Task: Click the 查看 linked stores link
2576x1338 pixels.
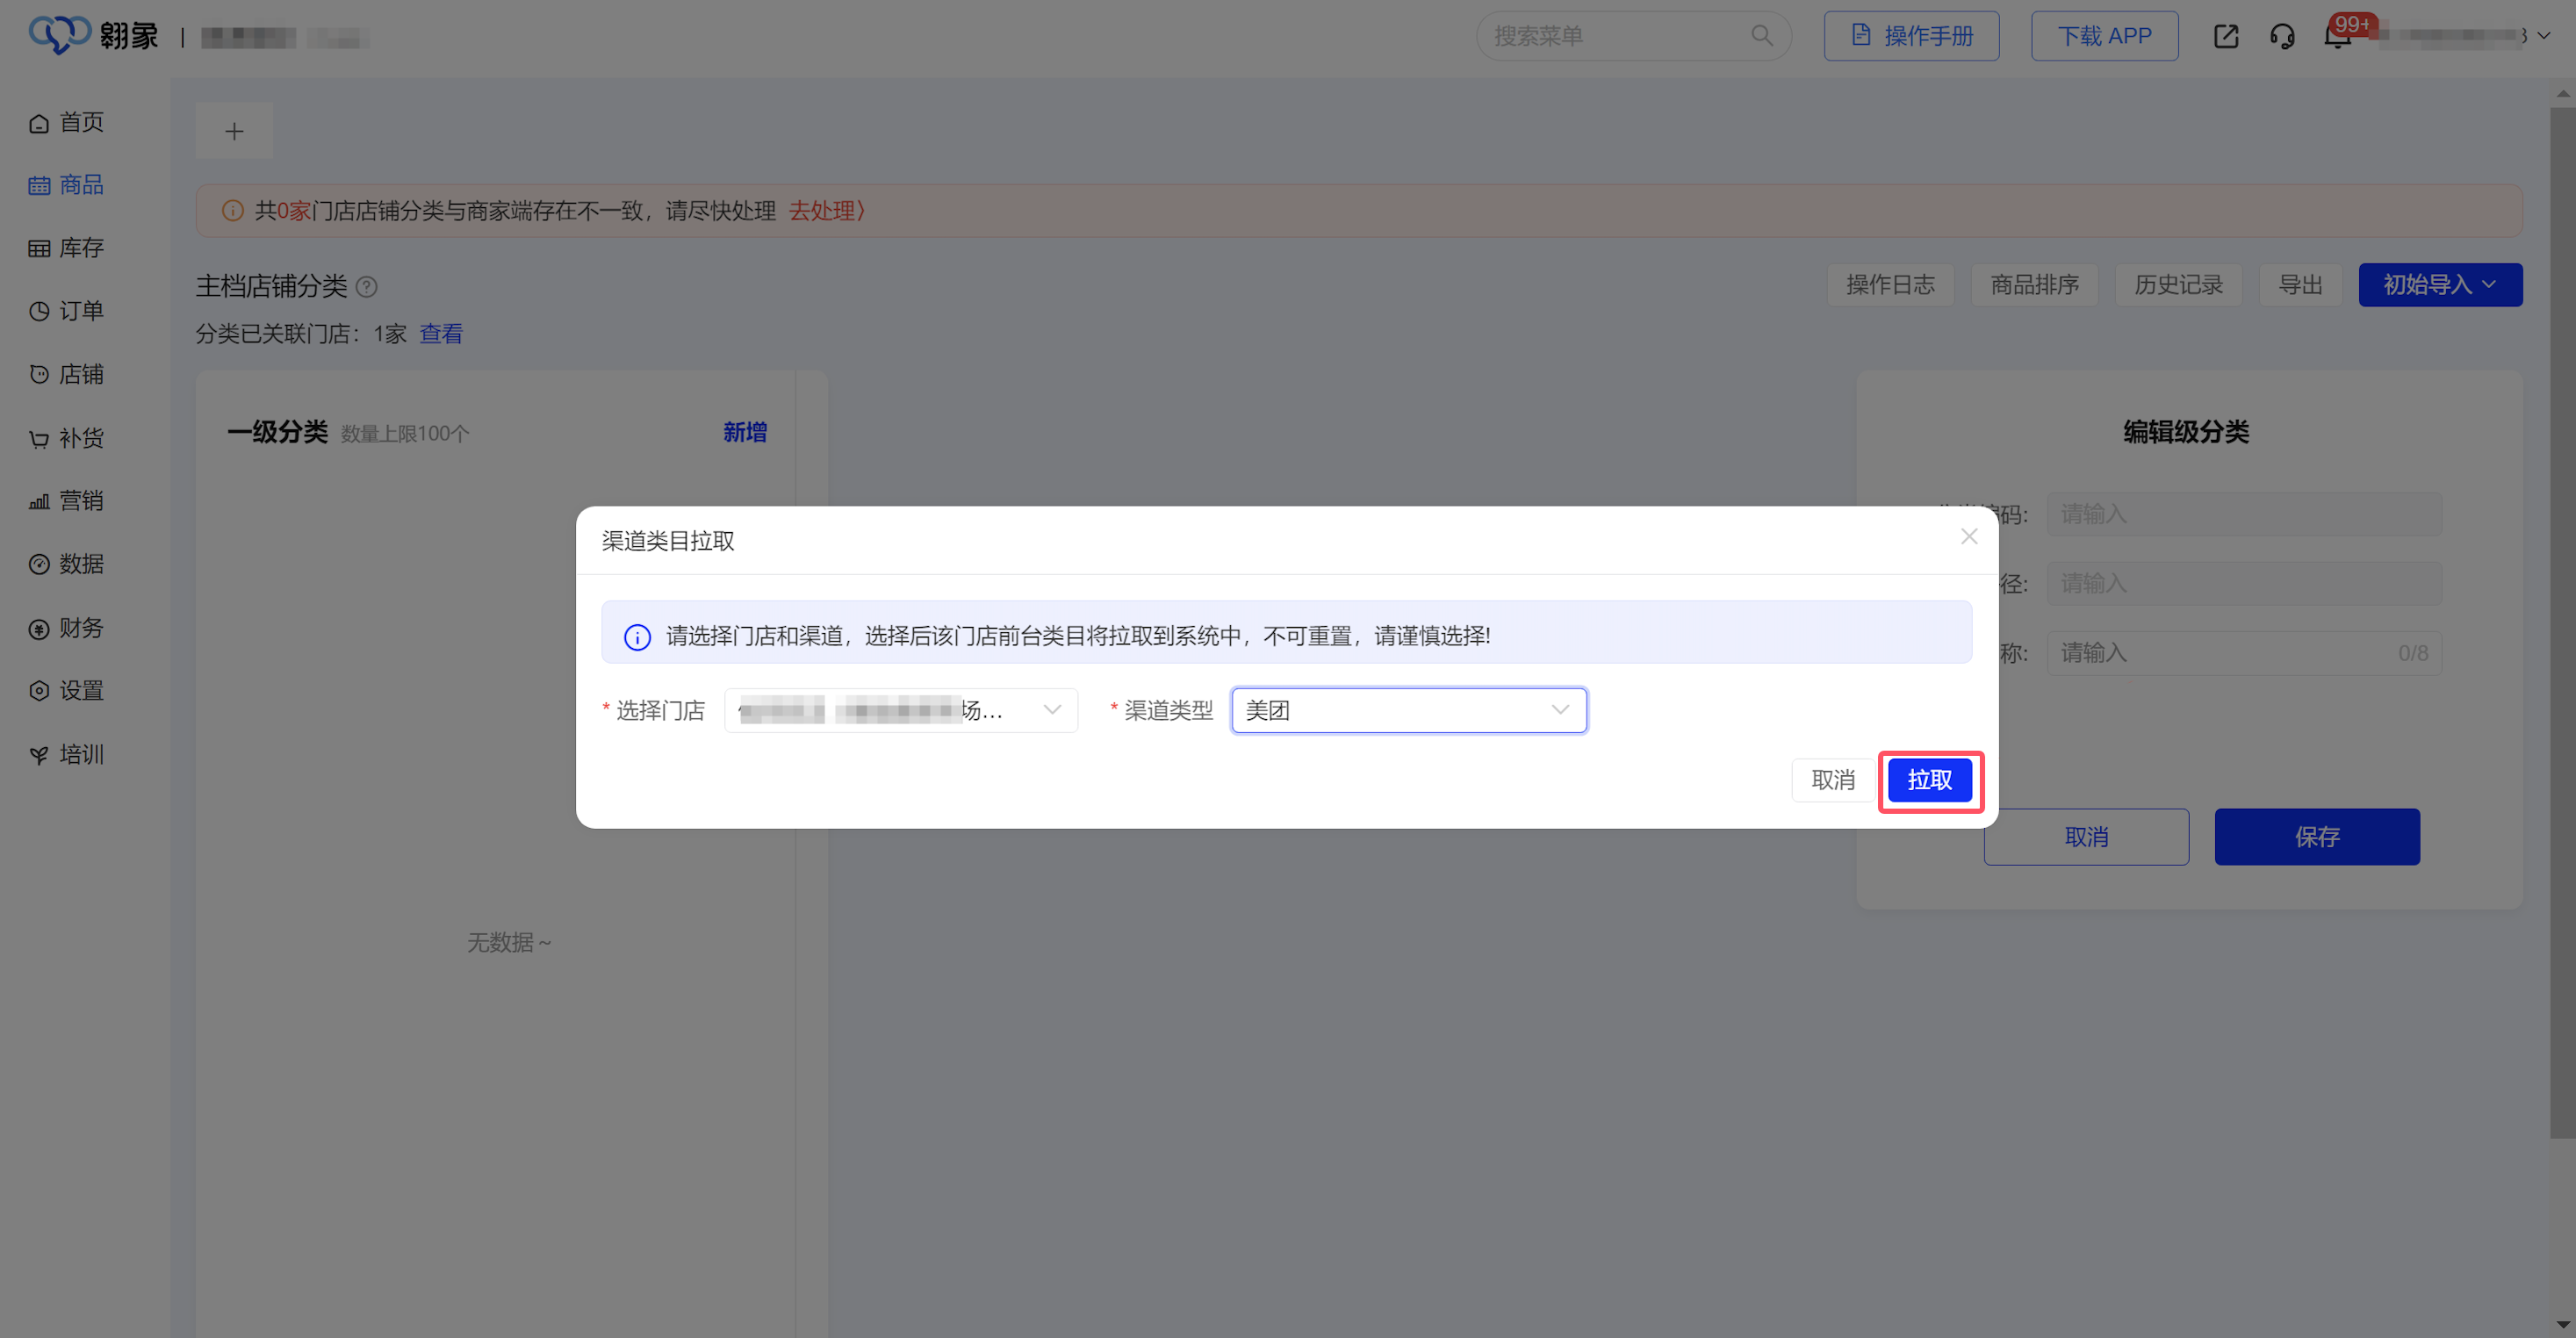Action: pos(441,334)
